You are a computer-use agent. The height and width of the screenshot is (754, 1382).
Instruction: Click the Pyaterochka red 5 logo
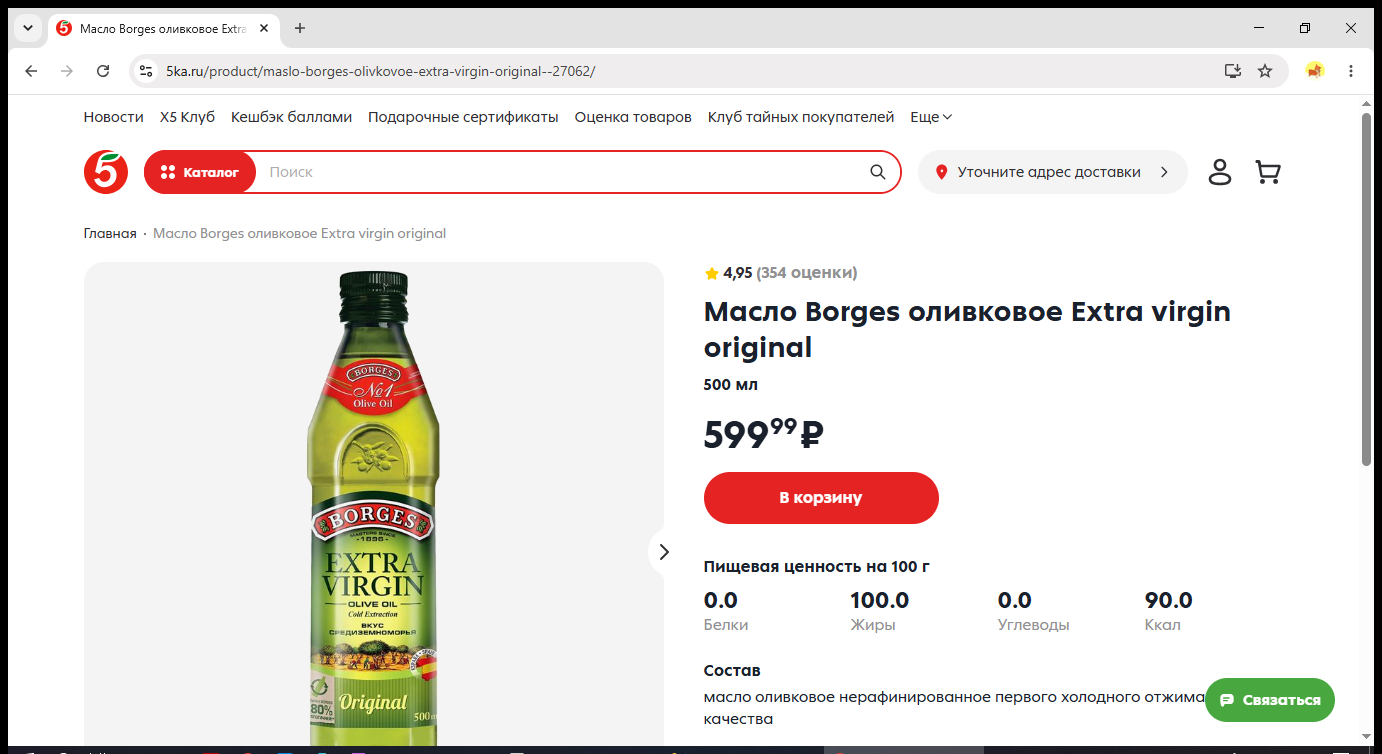tap(106, 172)
